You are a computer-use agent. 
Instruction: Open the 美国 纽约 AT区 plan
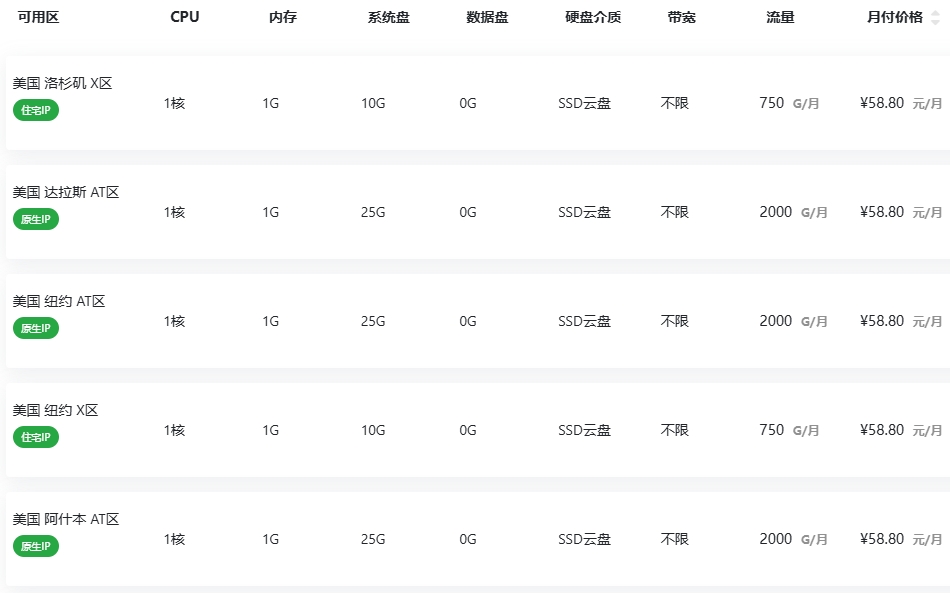(478, 321)
